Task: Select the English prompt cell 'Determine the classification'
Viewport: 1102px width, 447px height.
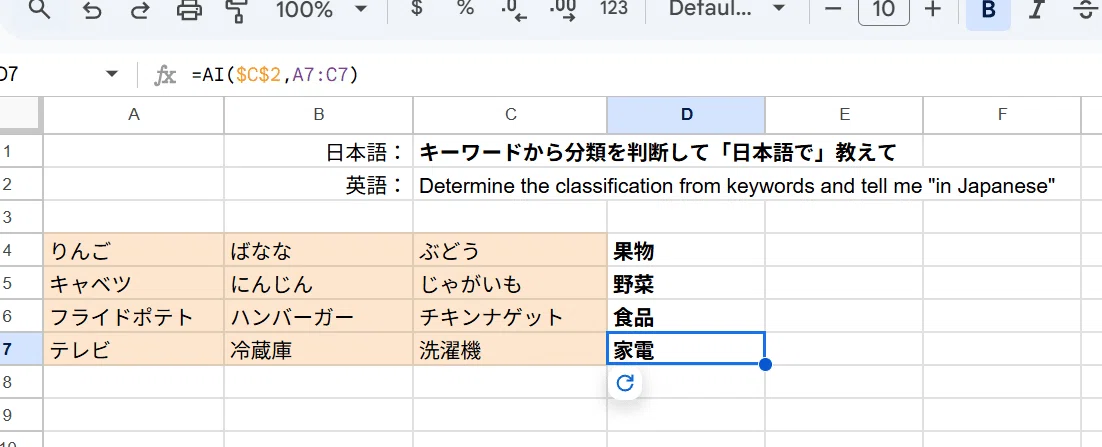Action: (x=510, y=184)
